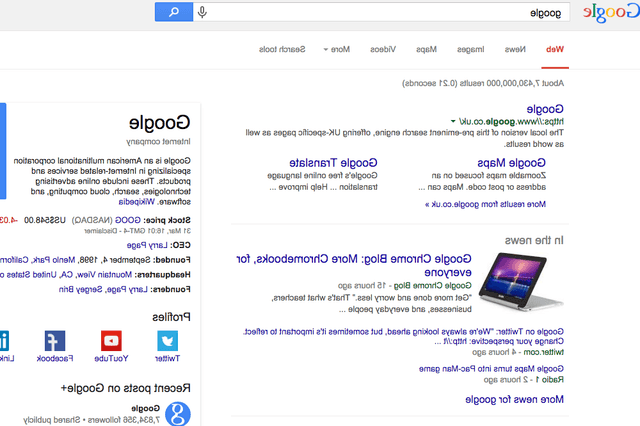Open the YouTube profile icon
Image resolution: width=640 pixels, height=426 pixels.
pos(111,341)
